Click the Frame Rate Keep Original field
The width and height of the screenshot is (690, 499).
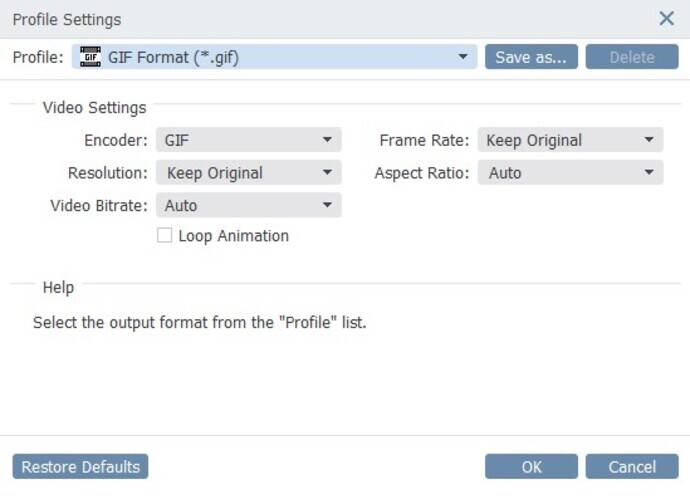click(570, 140)
